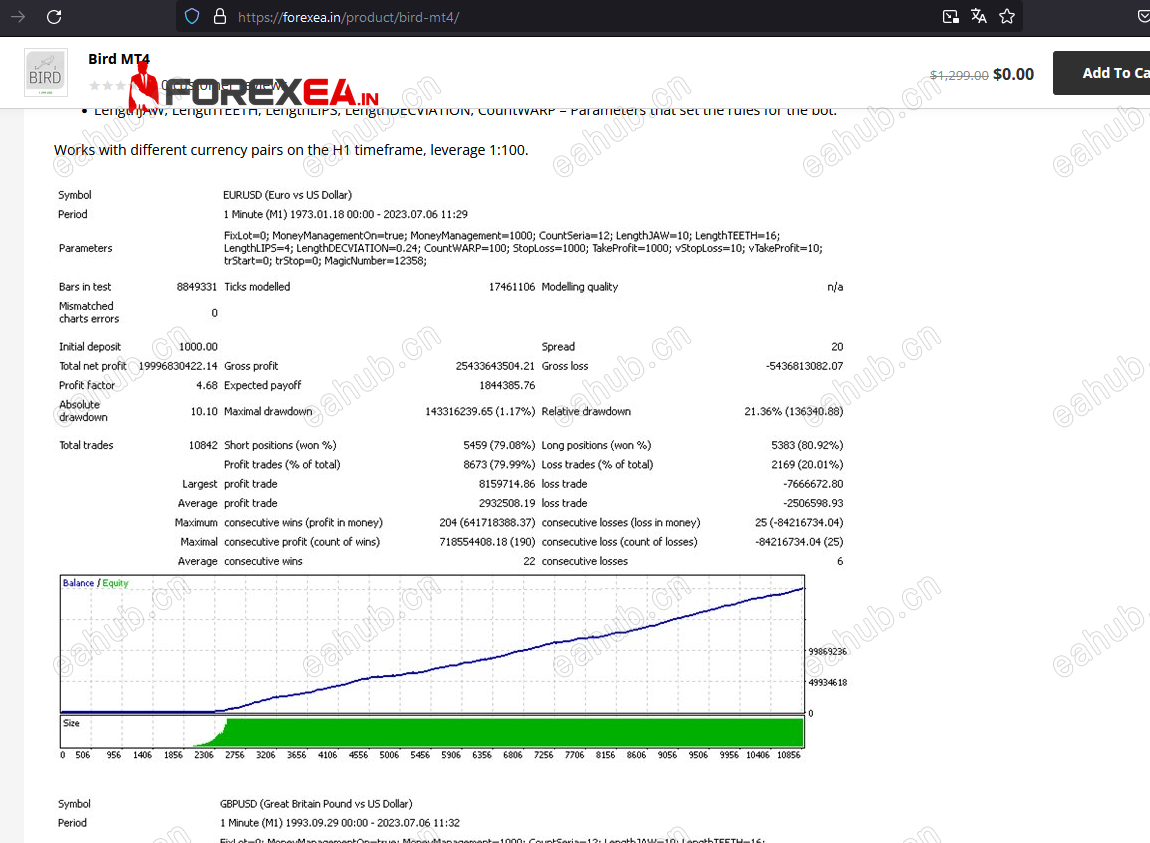This screenshot has width=1150, height=843.
Task: Reload the page with refresh icon
Action: pos(54,16)
